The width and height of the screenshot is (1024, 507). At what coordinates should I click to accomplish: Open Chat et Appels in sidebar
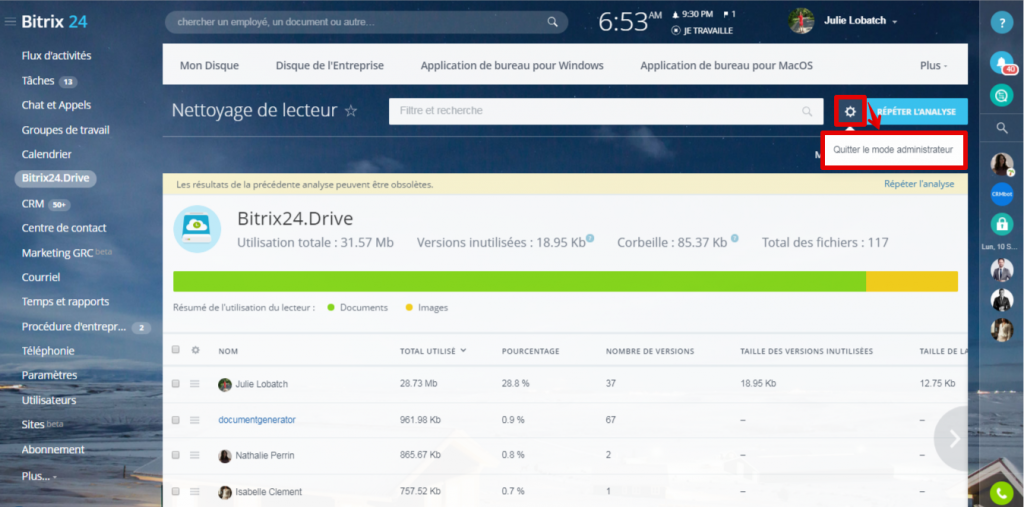[x=56, y=105]
